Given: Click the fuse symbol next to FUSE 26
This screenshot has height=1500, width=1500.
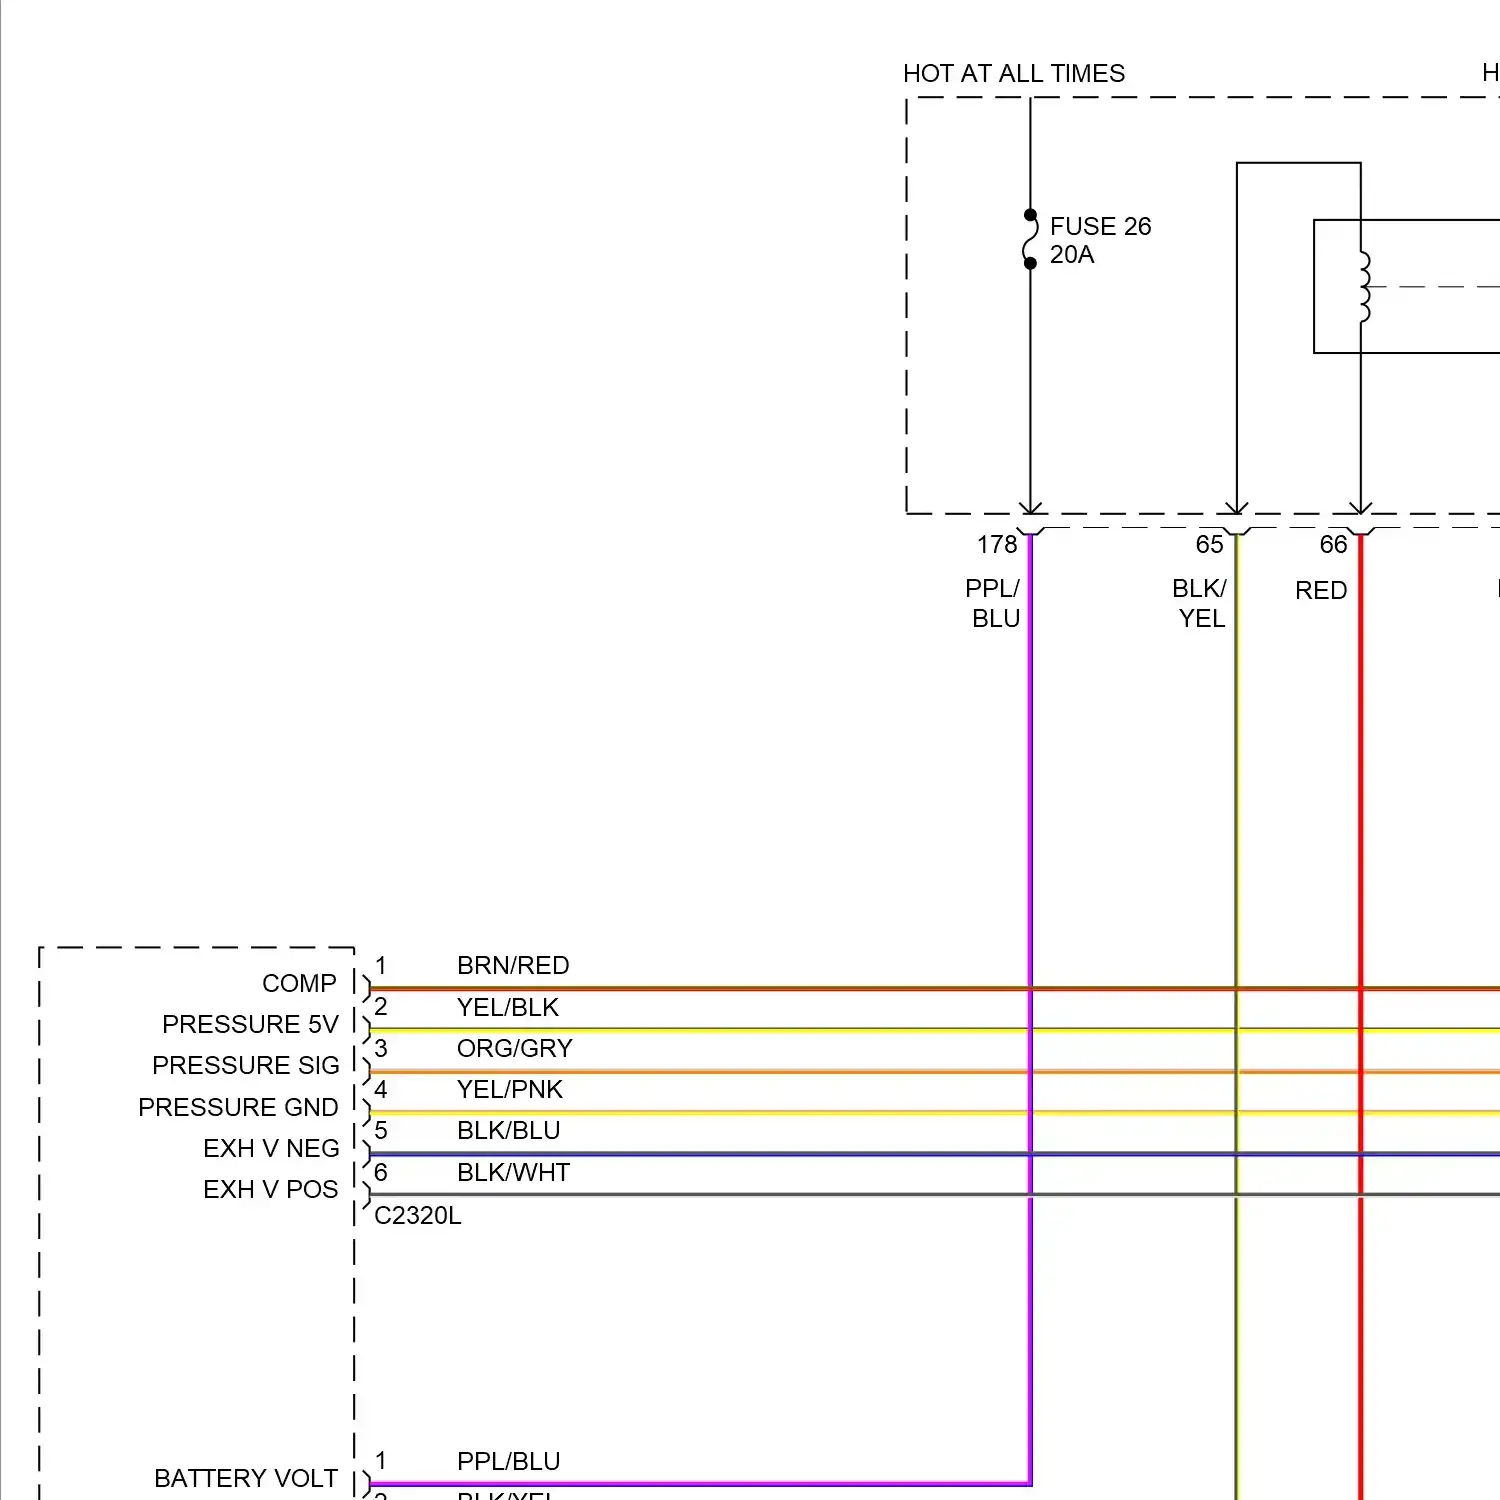Looking at the screenshot, I should click(1030, 239).
